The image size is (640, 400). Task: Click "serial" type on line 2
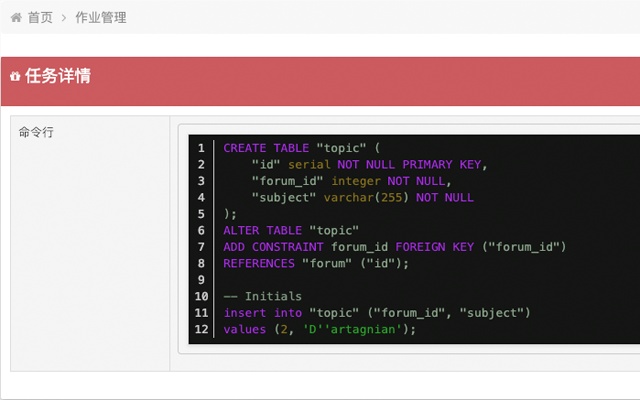click(x=309, y=164)
